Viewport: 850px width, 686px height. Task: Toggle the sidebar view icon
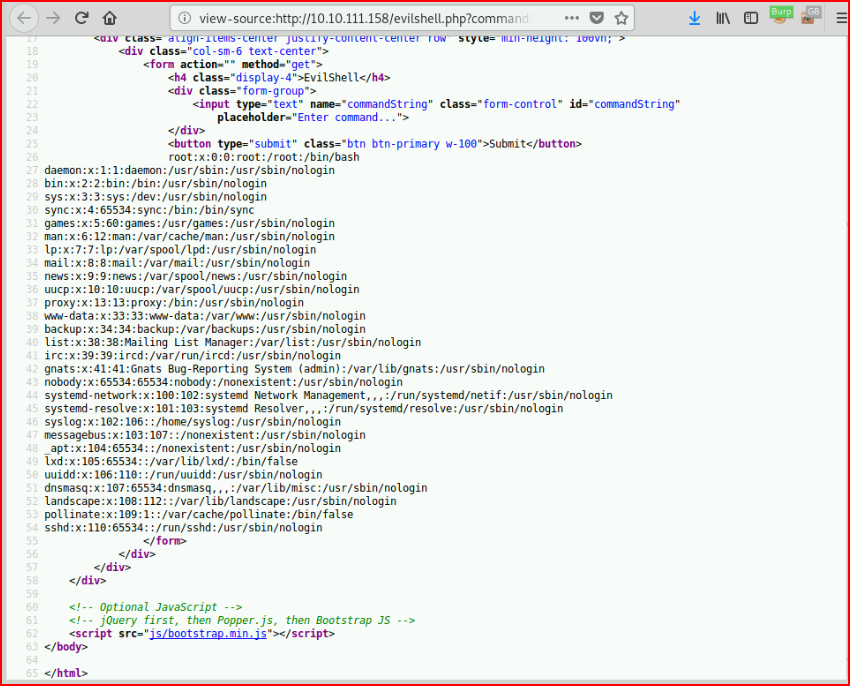(751, 18)
